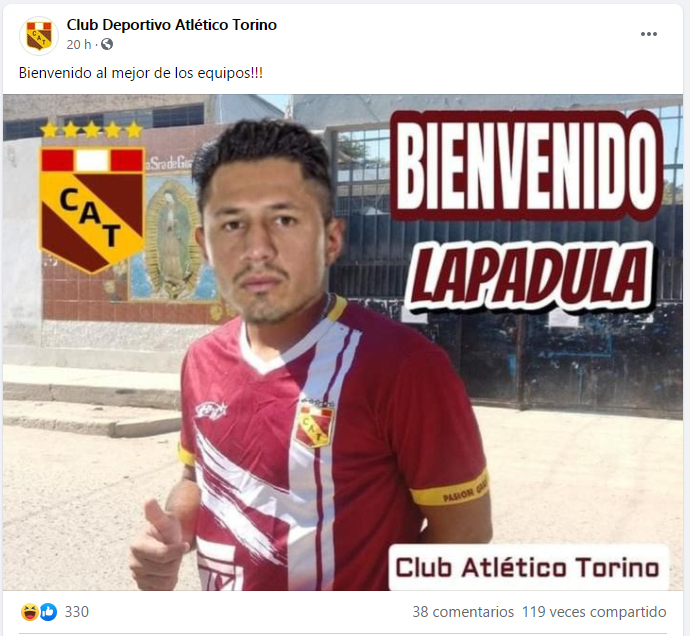This screenshot has height=636, width=690.
Task: Click the five gold stars above the crest
Action: tap(92, 130)
